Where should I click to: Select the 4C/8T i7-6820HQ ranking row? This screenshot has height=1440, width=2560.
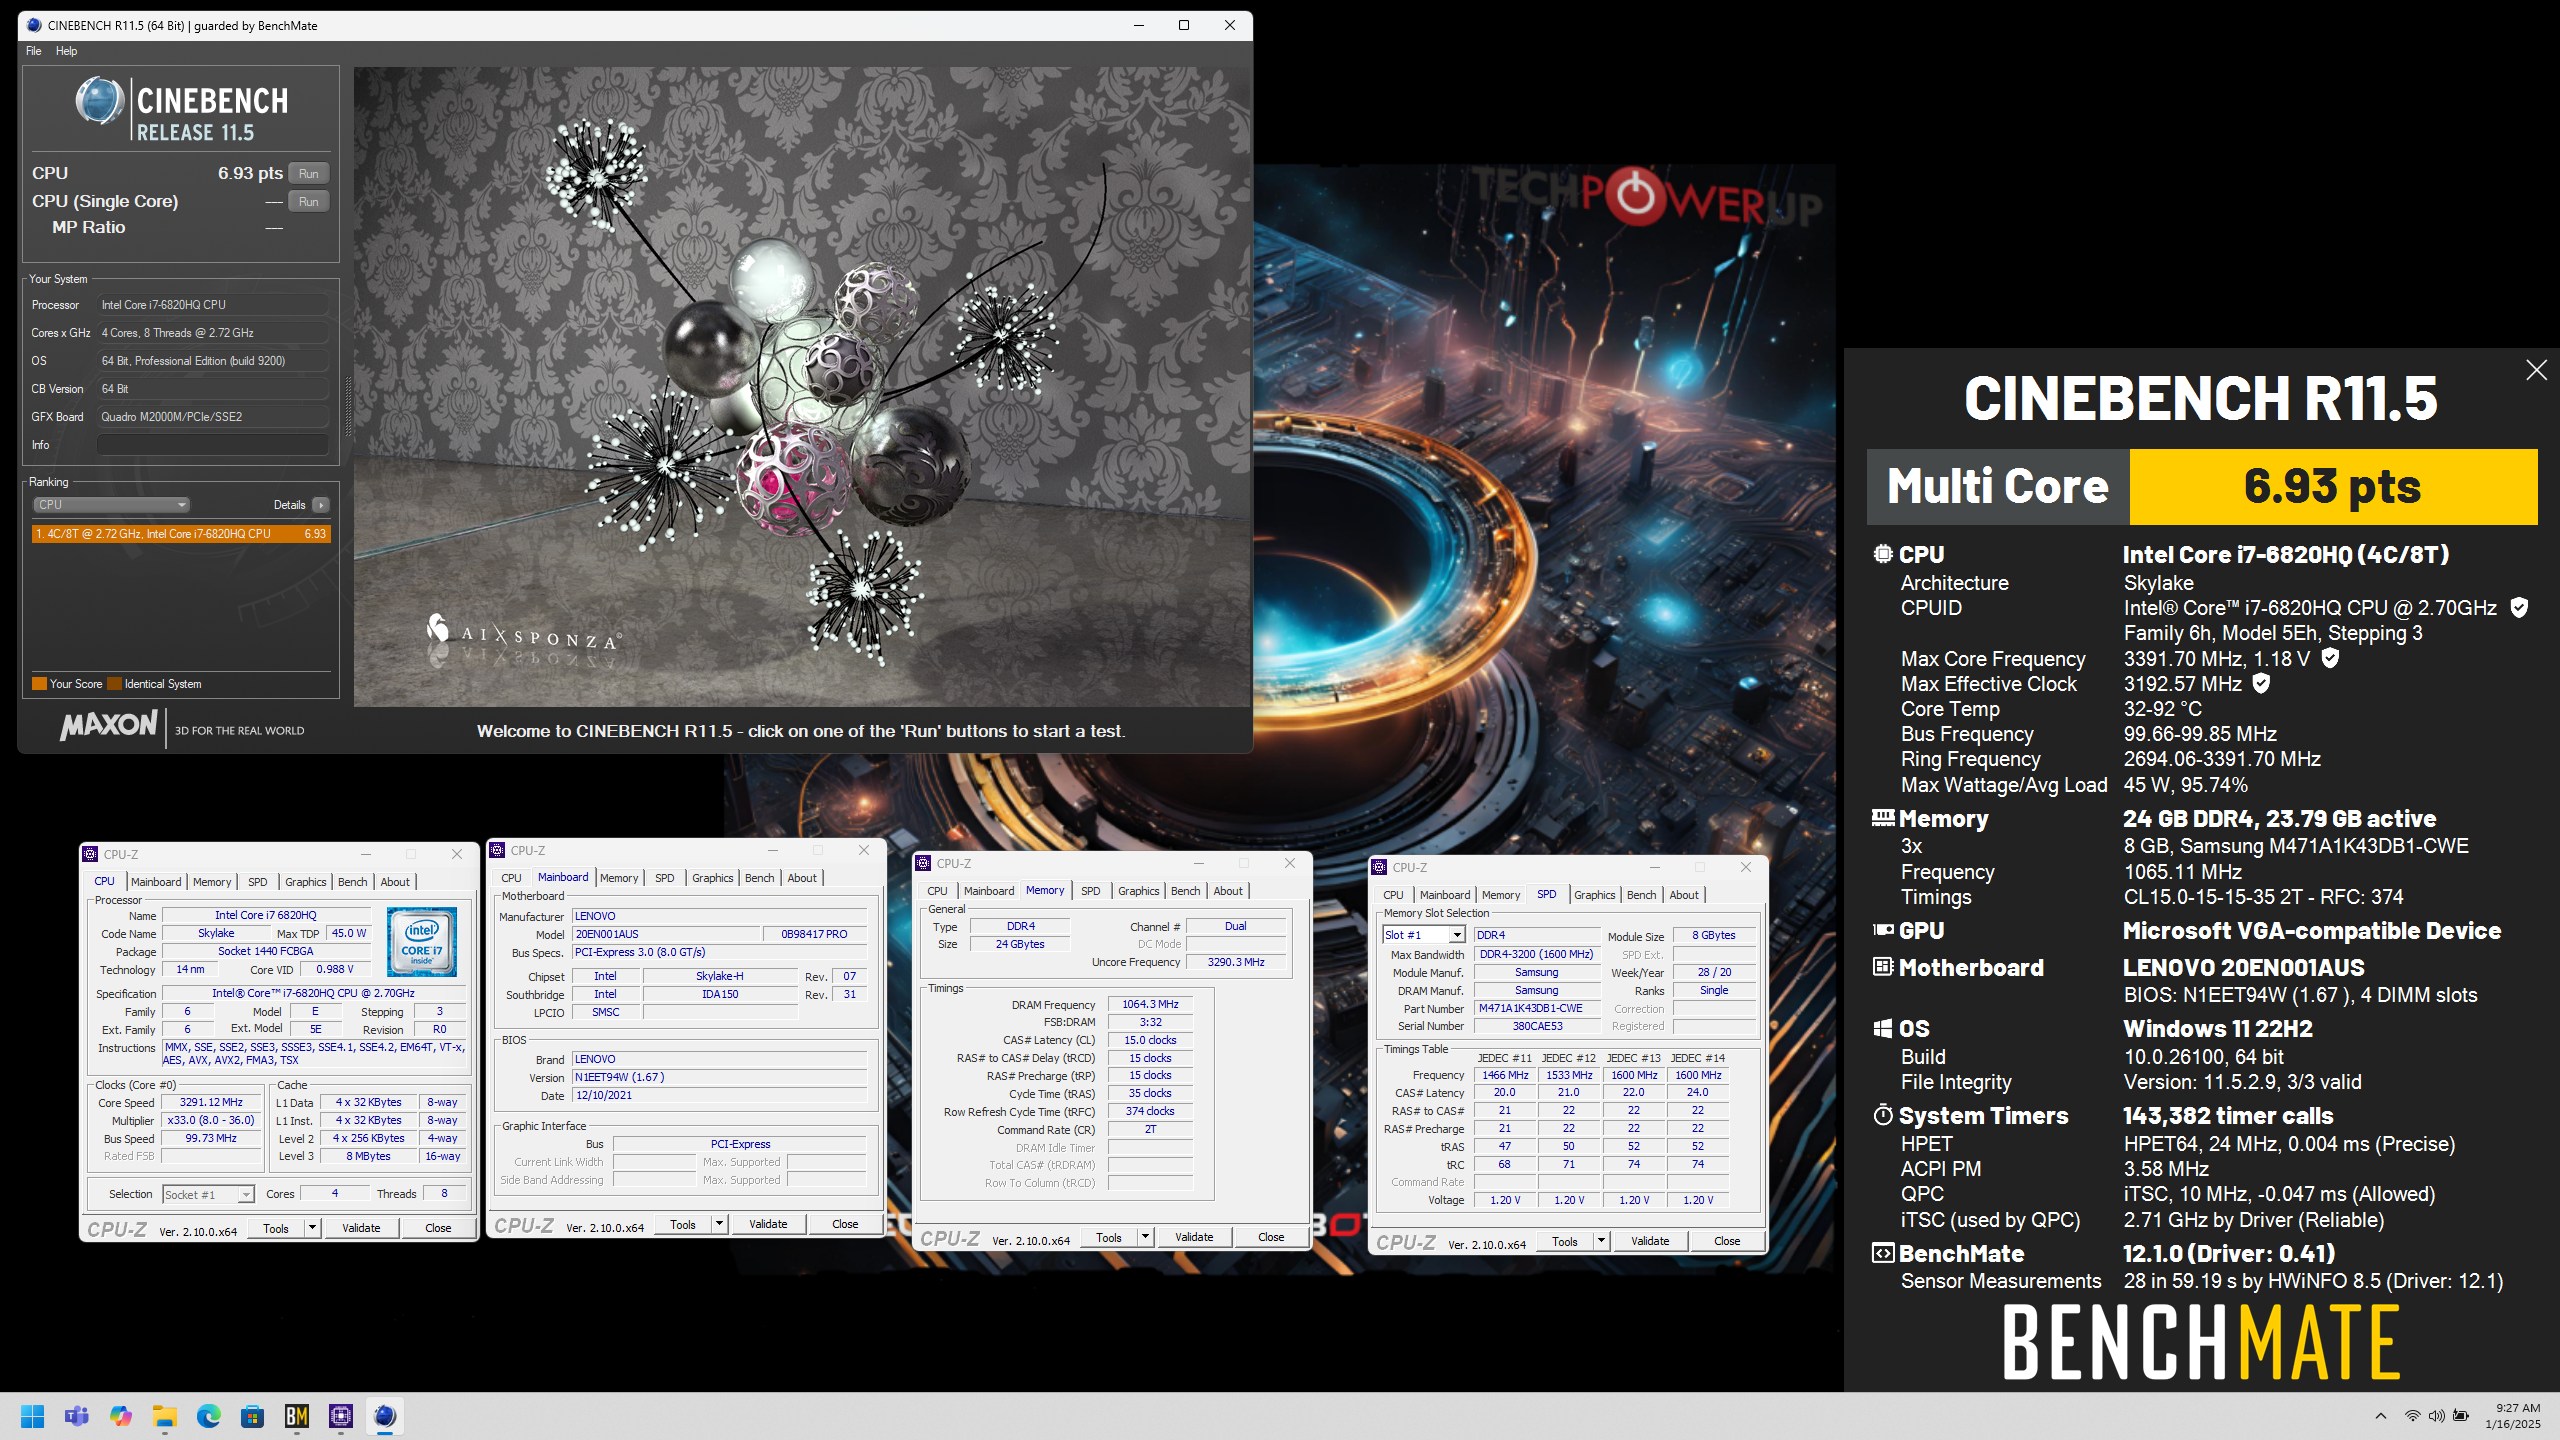click(x=181, y=534)
